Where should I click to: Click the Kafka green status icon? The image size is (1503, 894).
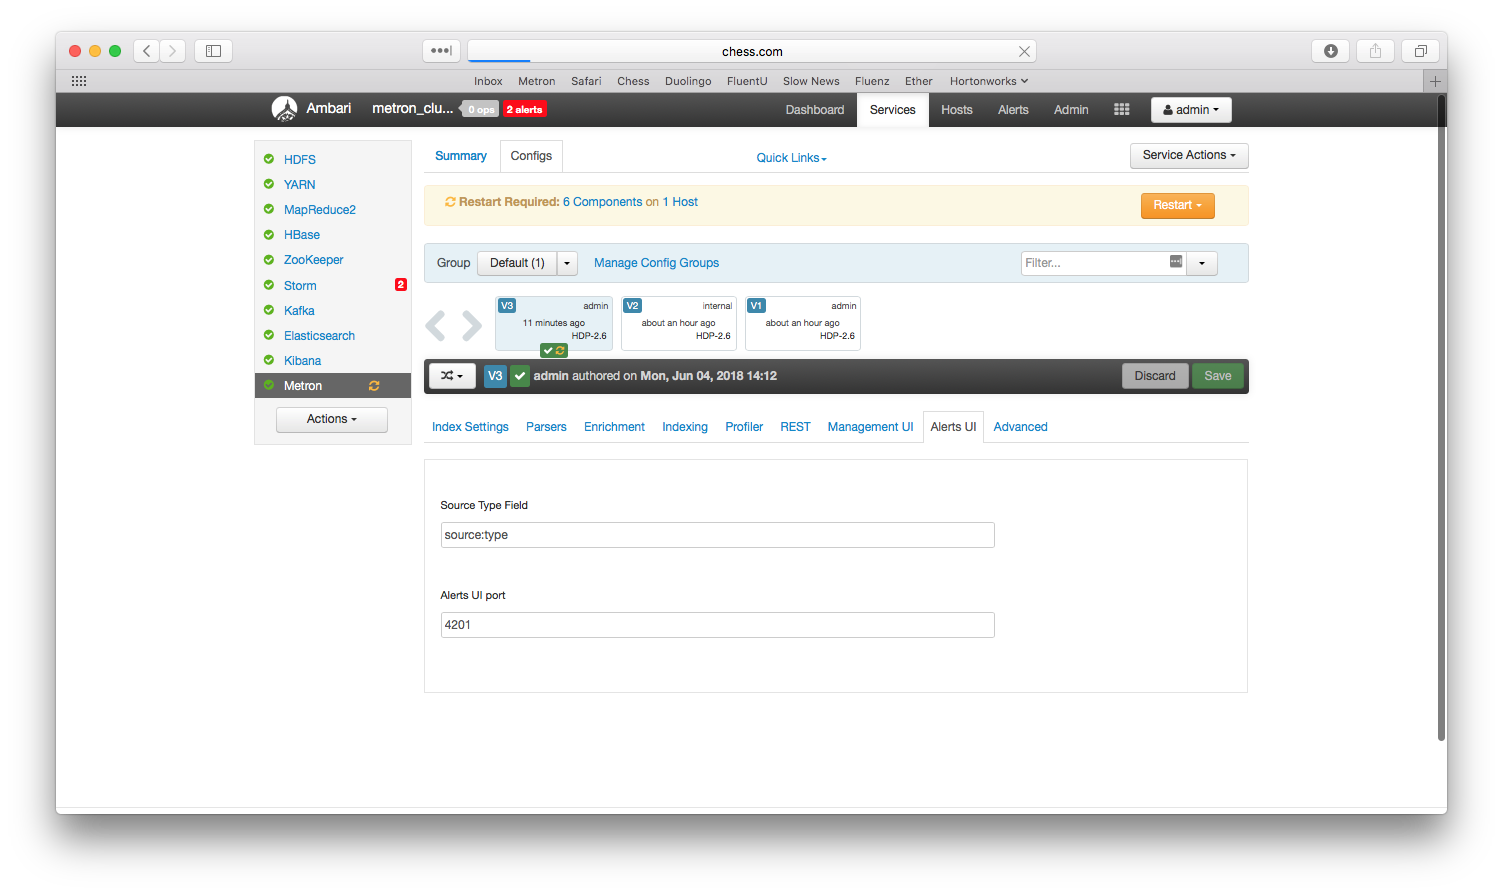point(269,310)
